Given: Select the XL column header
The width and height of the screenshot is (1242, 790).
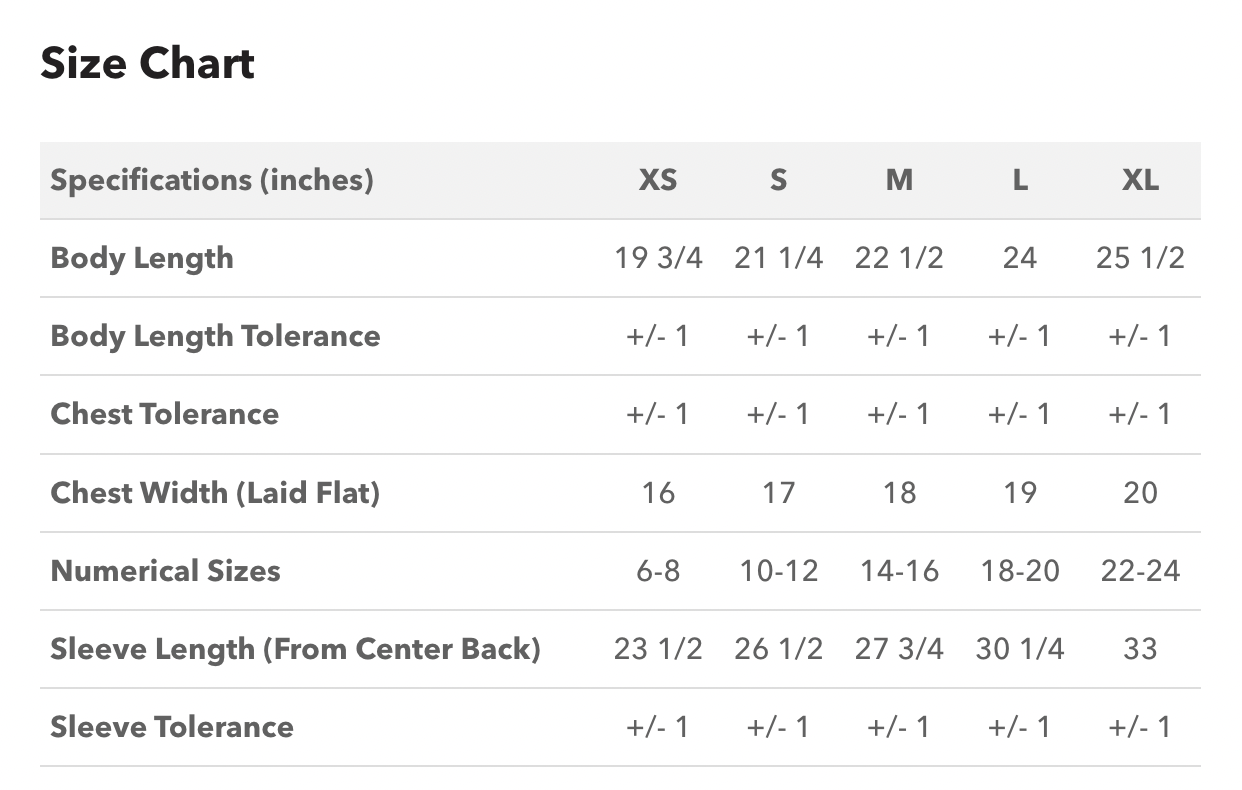Looking at the screenshot, I should 1140,180.
